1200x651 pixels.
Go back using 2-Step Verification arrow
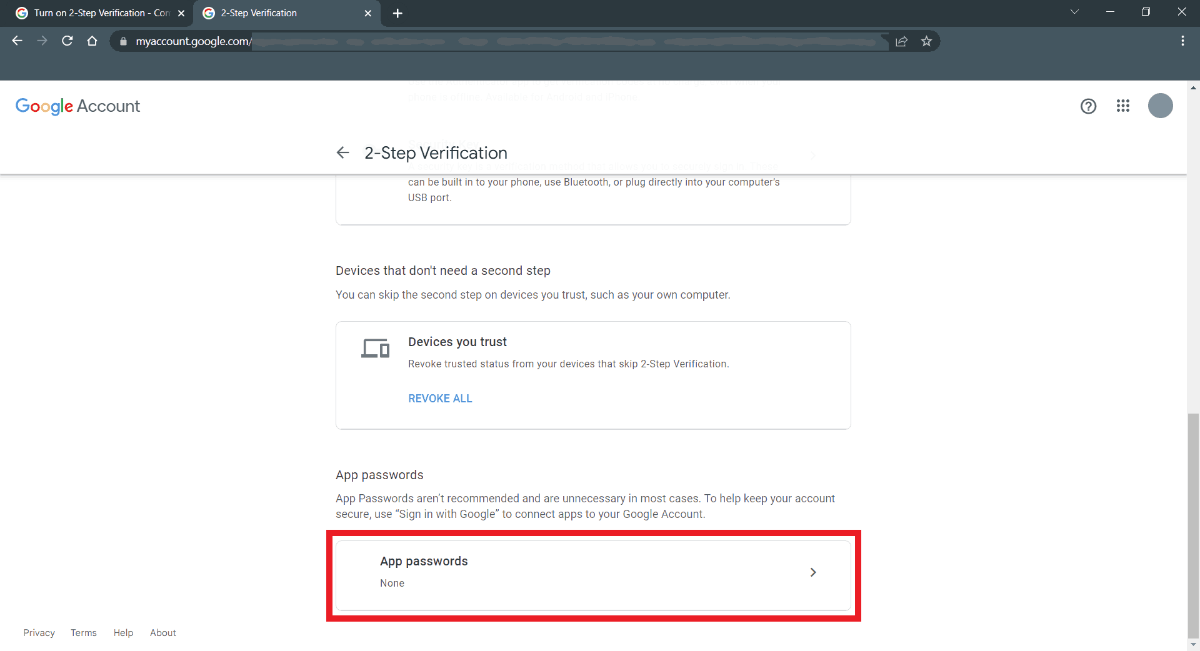[343, 153]
